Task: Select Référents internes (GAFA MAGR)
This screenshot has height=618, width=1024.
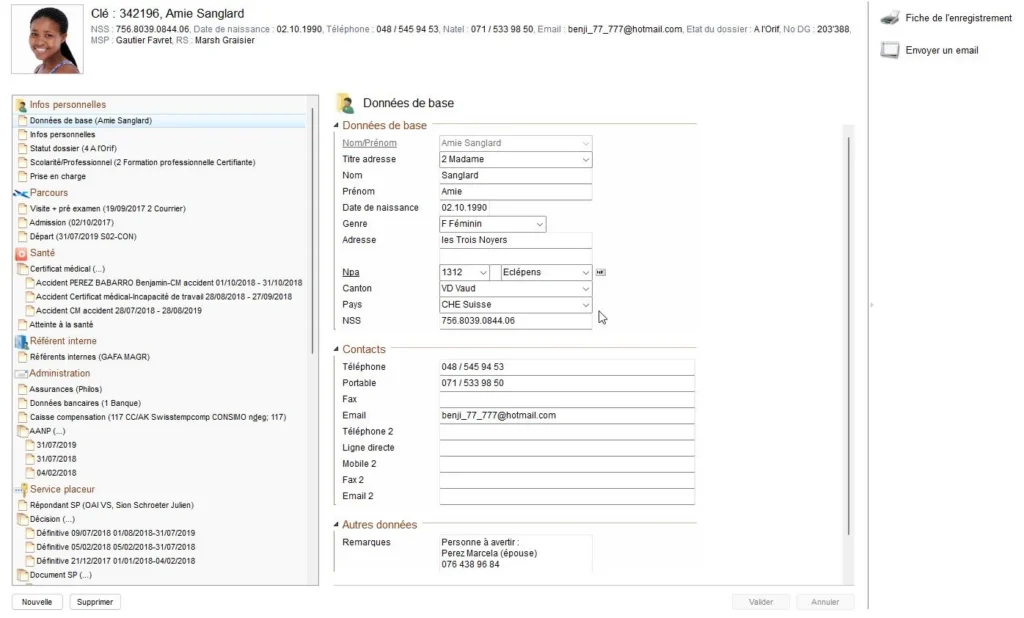Action: pos(89,357)
